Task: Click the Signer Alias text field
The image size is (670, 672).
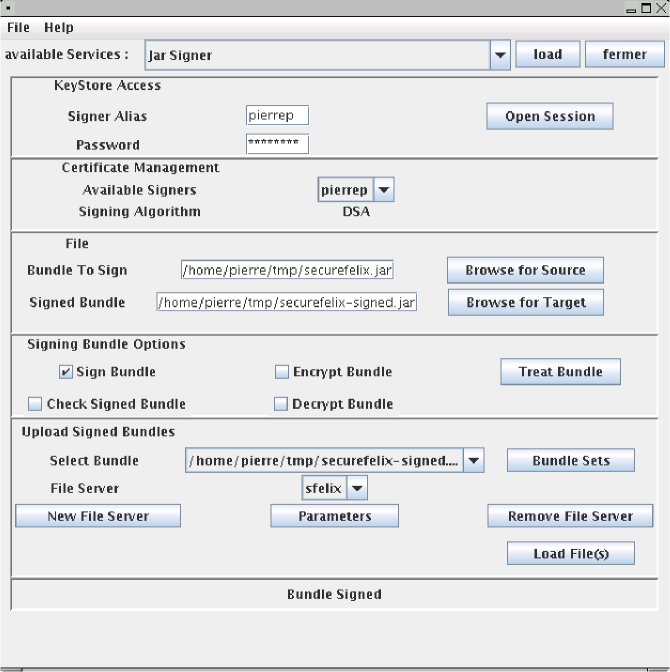Action: tap(277, 116)
